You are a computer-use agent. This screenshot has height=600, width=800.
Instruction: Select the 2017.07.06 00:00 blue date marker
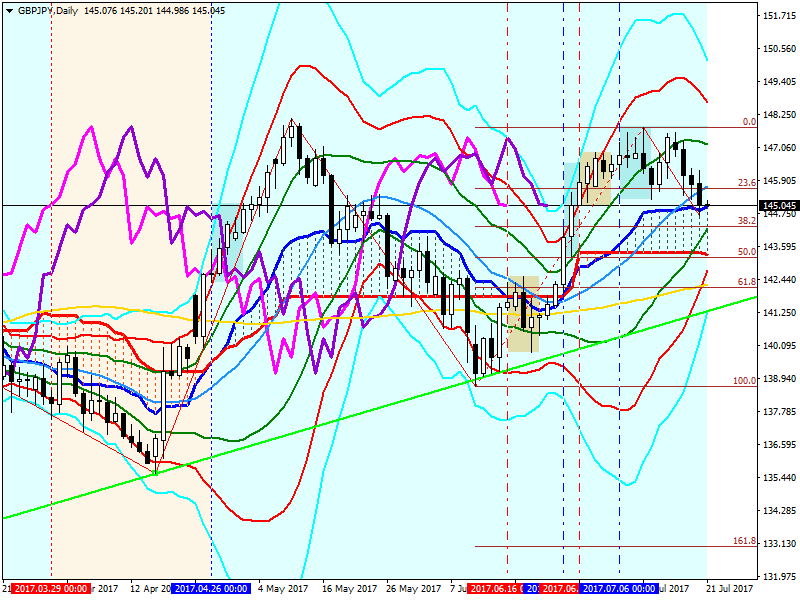pyautogui.click(x=619, y=589)
